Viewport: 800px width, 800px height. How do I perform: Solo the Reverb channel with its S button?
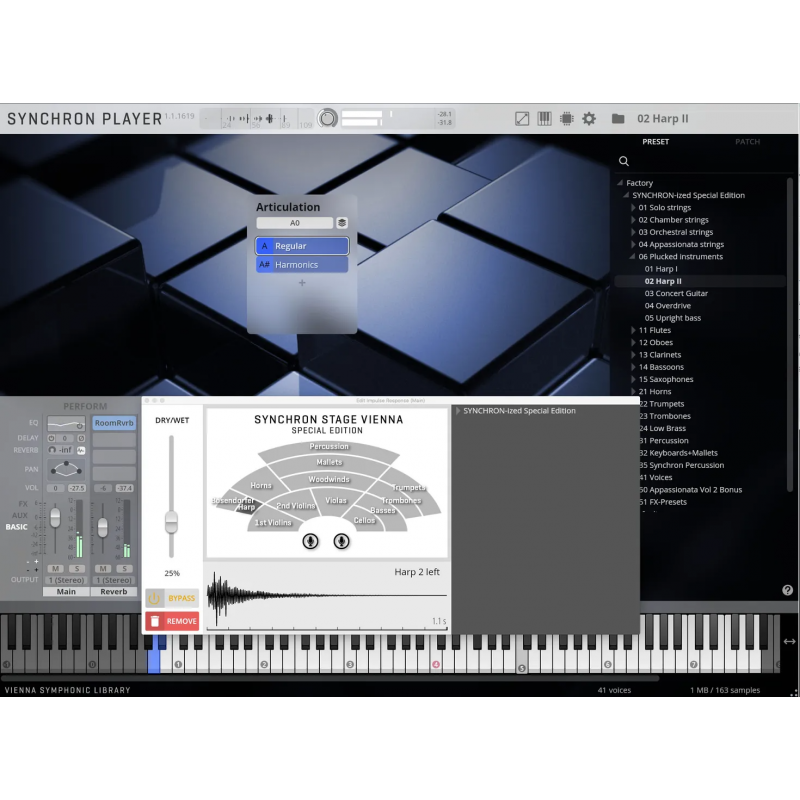tap(124, 568)
